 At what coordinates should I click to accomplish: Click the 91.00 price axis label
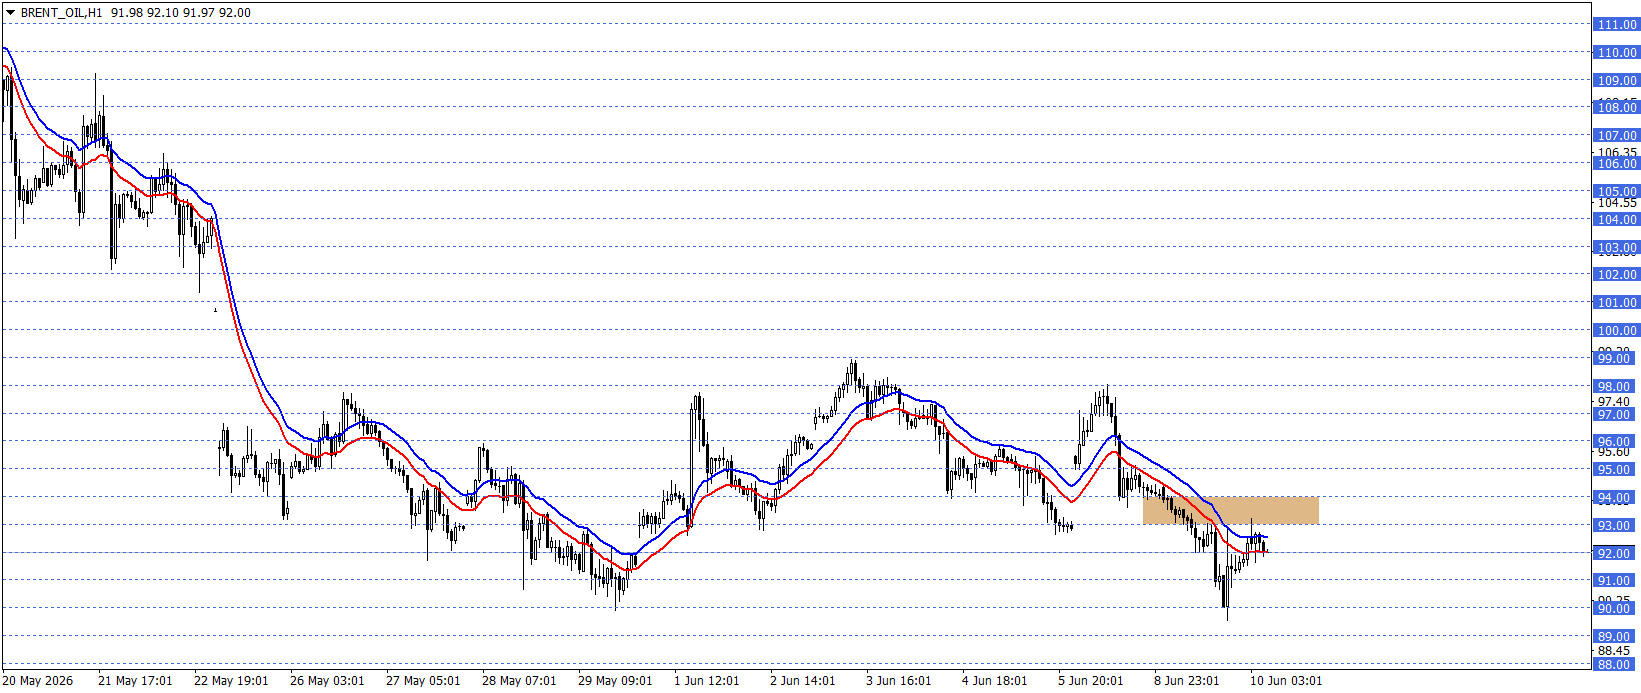[1616, 580]
